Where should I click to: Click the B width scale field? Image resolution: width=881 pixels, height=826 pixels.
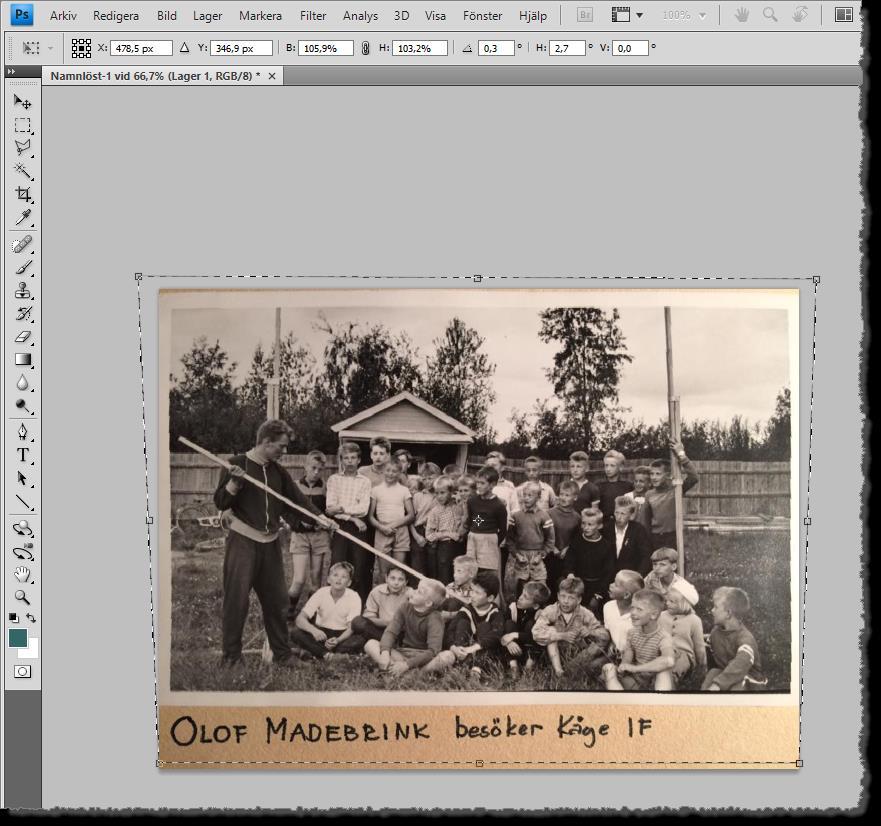point(326,48)
